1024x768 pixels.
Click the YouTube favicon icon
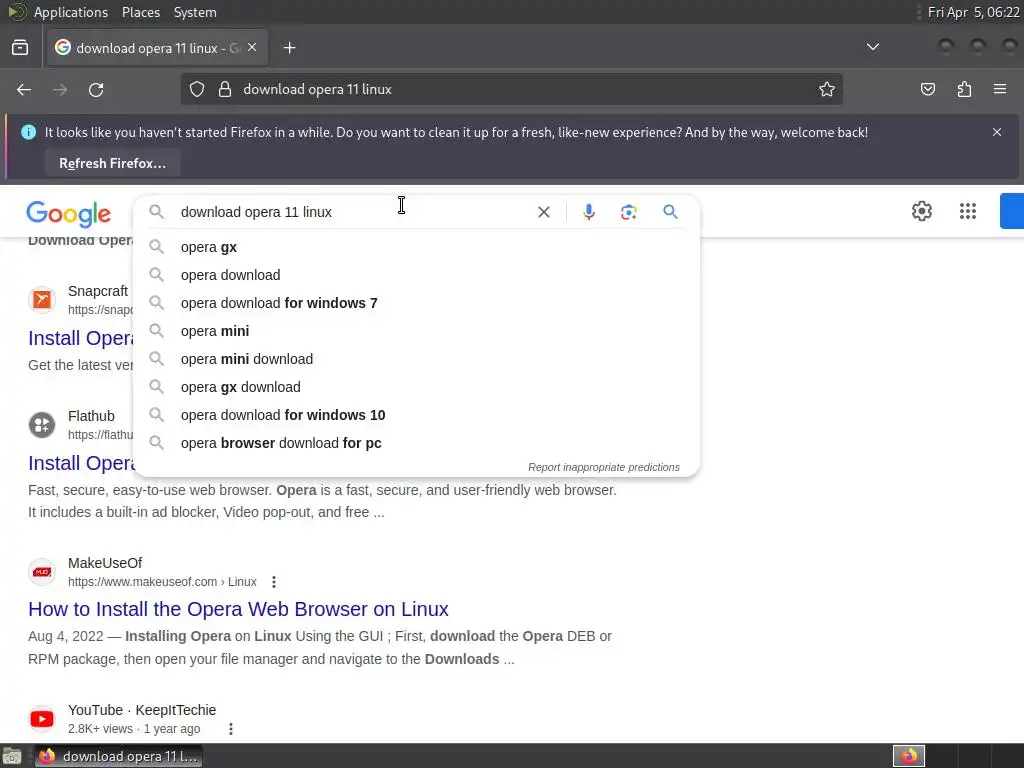click(42, 719)
